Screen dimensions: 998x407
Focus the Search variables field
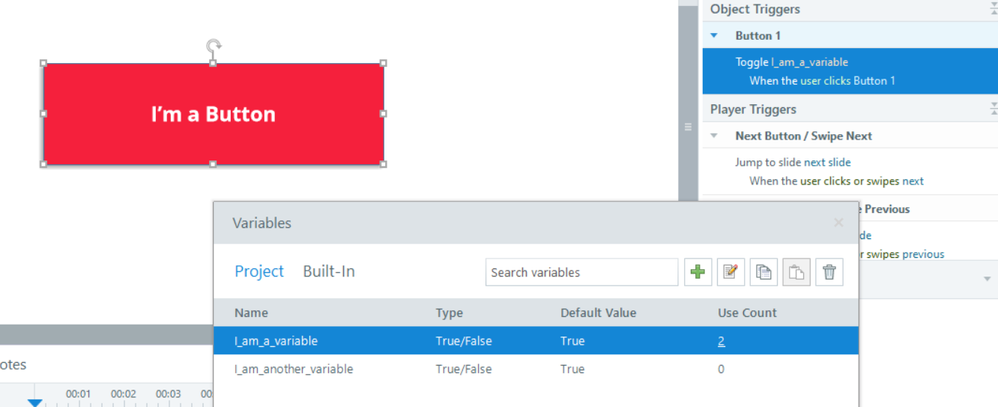point(582,272)
